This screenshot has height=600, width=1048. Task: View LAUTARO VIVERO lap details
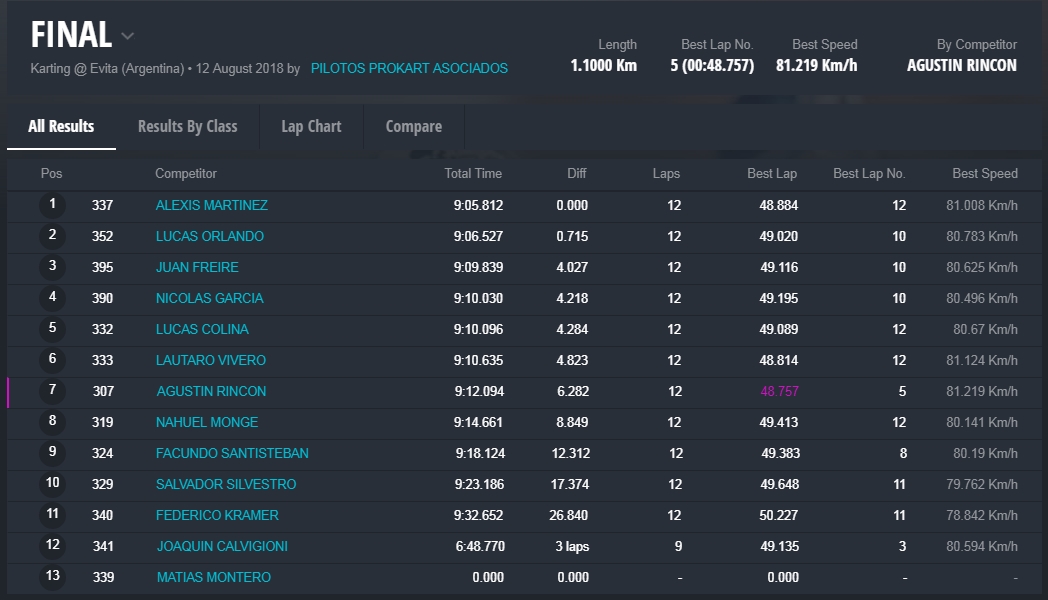click(210, 361)
